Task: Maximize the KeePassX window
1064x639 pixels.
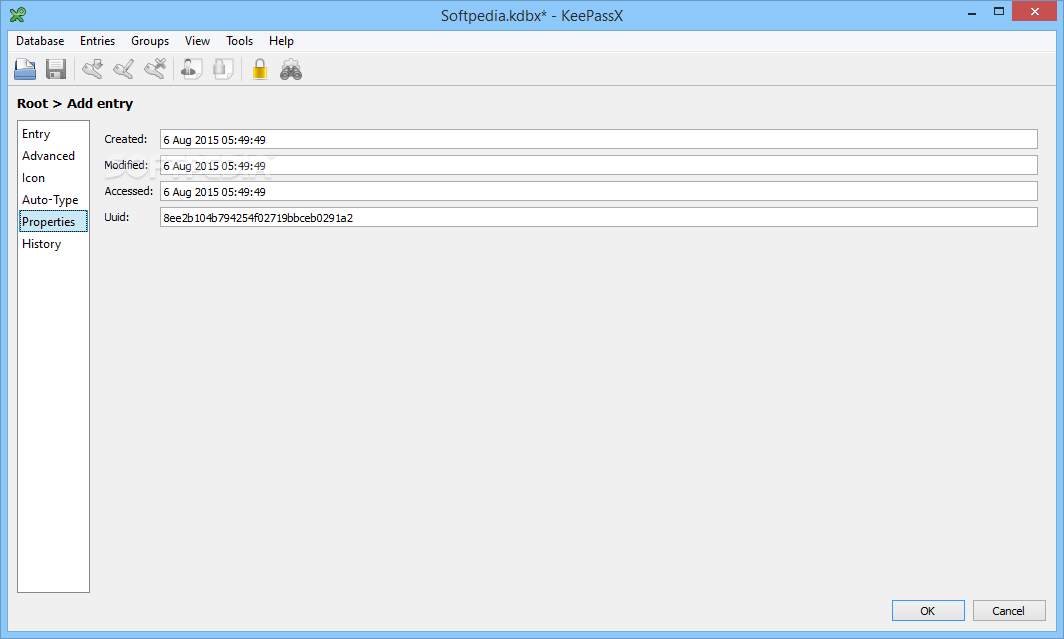Action: tap(998, 12)
